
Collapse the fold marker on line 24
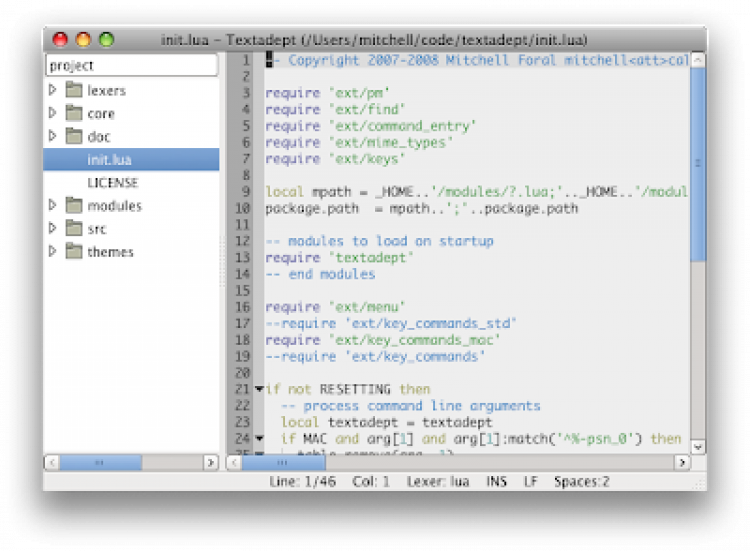coord(259,438)
